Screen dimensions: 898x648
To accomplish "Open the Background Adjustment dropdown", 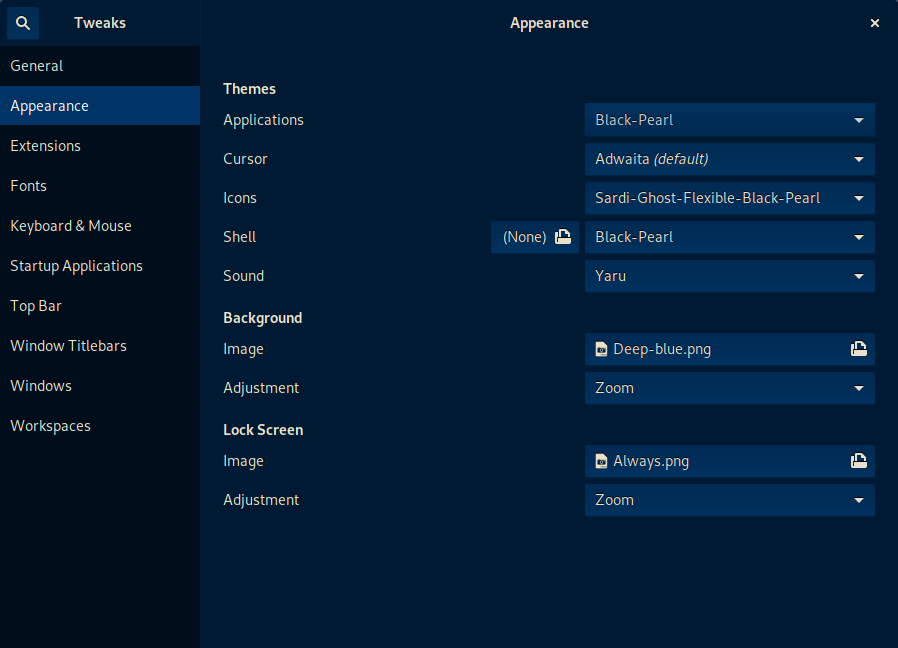I will point(730,388).
